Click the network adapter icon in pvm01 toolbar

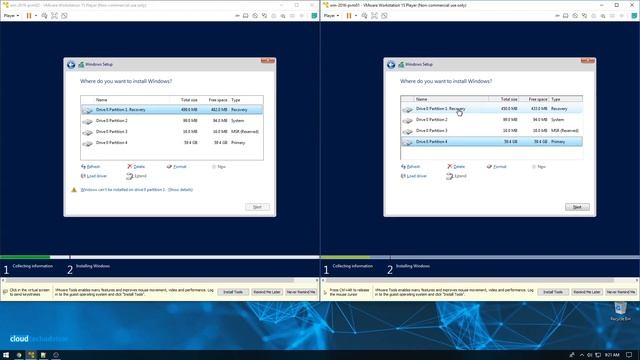pos(584,16)
